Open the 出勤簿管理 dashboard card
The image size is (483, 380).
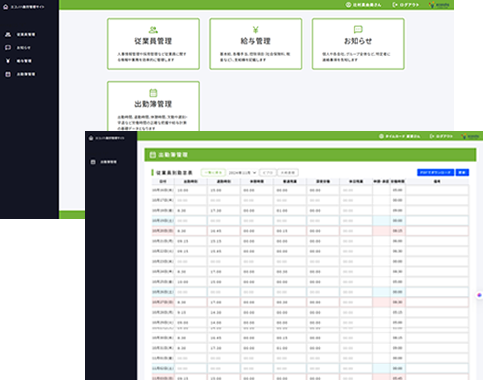tap(153, 106)
